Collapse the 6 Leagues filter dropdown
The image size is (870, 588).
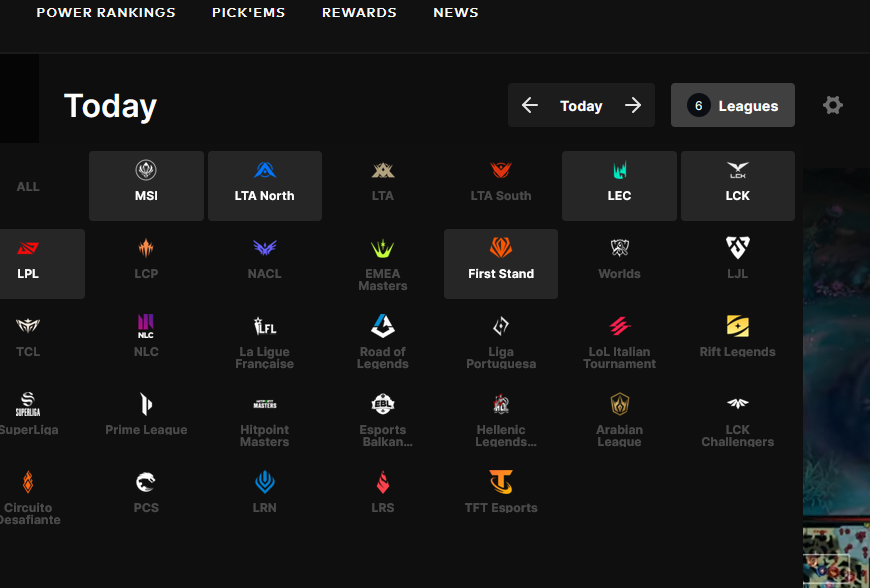(732, 105)
